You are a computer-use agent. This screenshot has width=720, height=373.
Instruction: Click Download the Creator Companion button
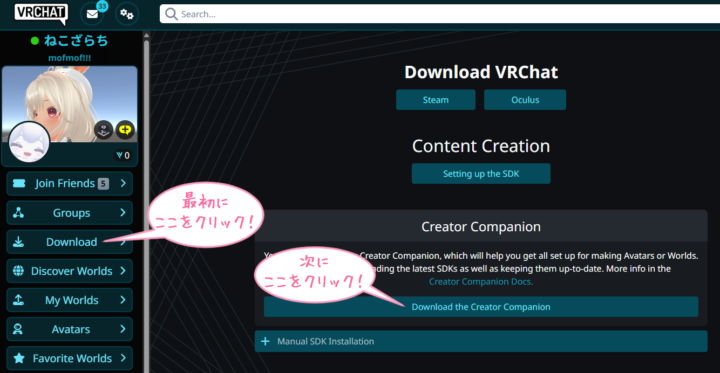click(481, 306)
